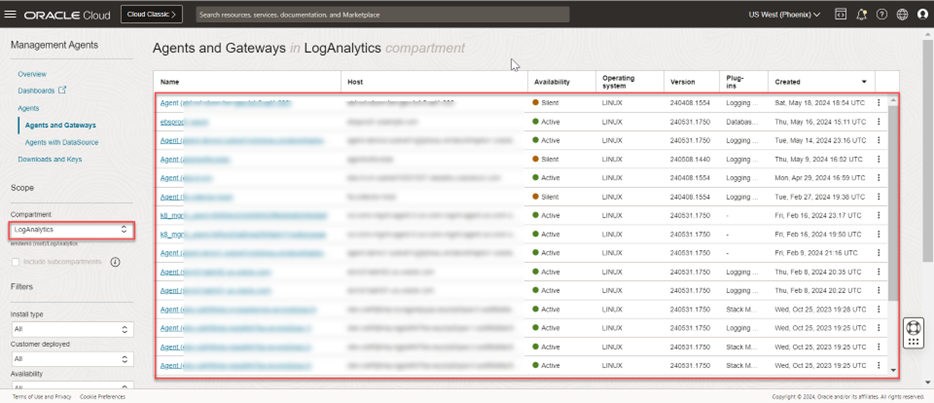The image size is (934, 403).
Task: Open the help question mark icon
Action: coord(882,15)
